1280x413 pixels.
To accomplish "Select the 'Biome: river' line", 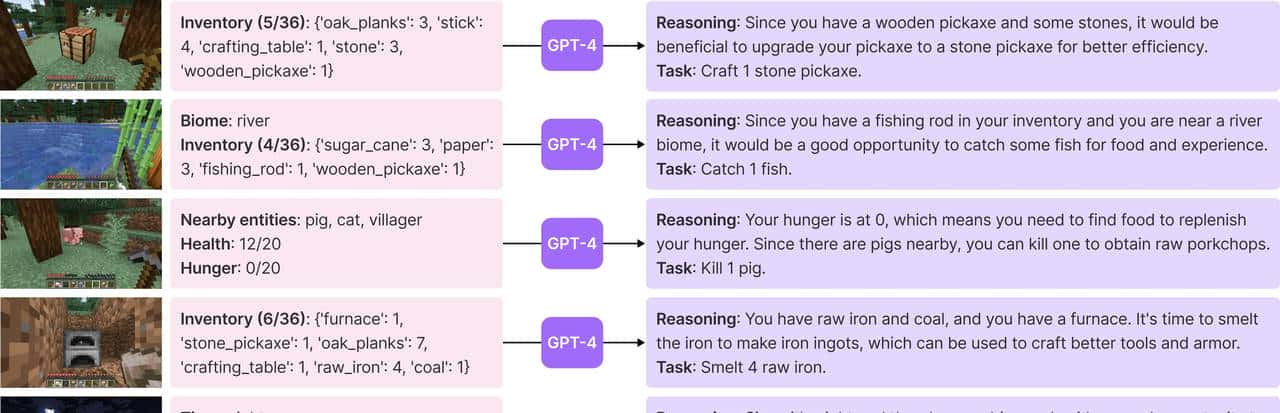I will point(224,120).
